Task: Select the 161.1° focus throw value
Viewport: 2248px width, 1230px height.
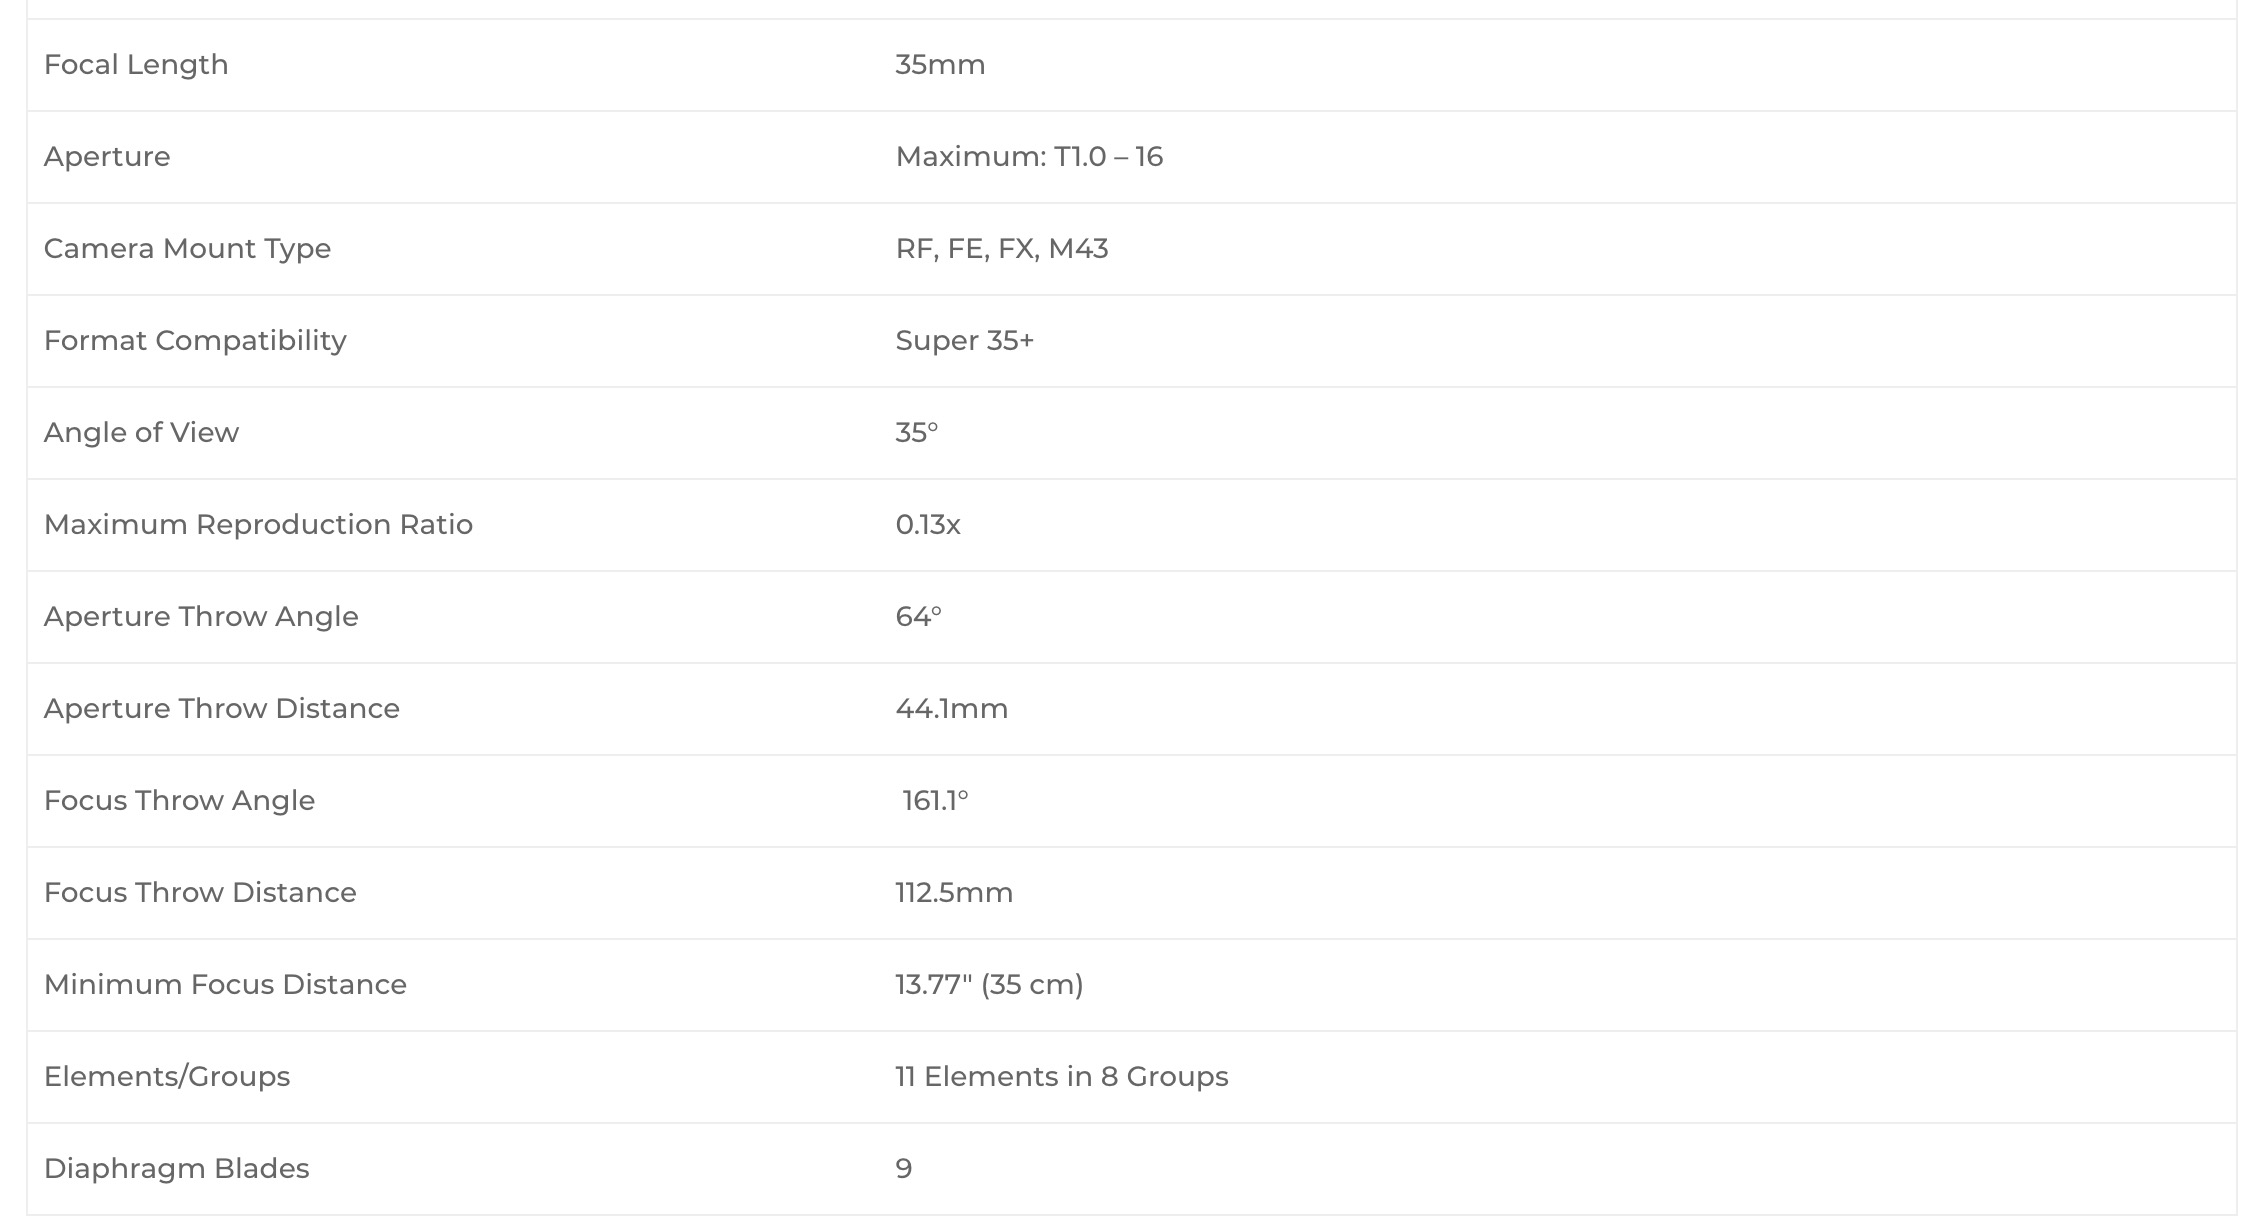Action: coord(935,801)
